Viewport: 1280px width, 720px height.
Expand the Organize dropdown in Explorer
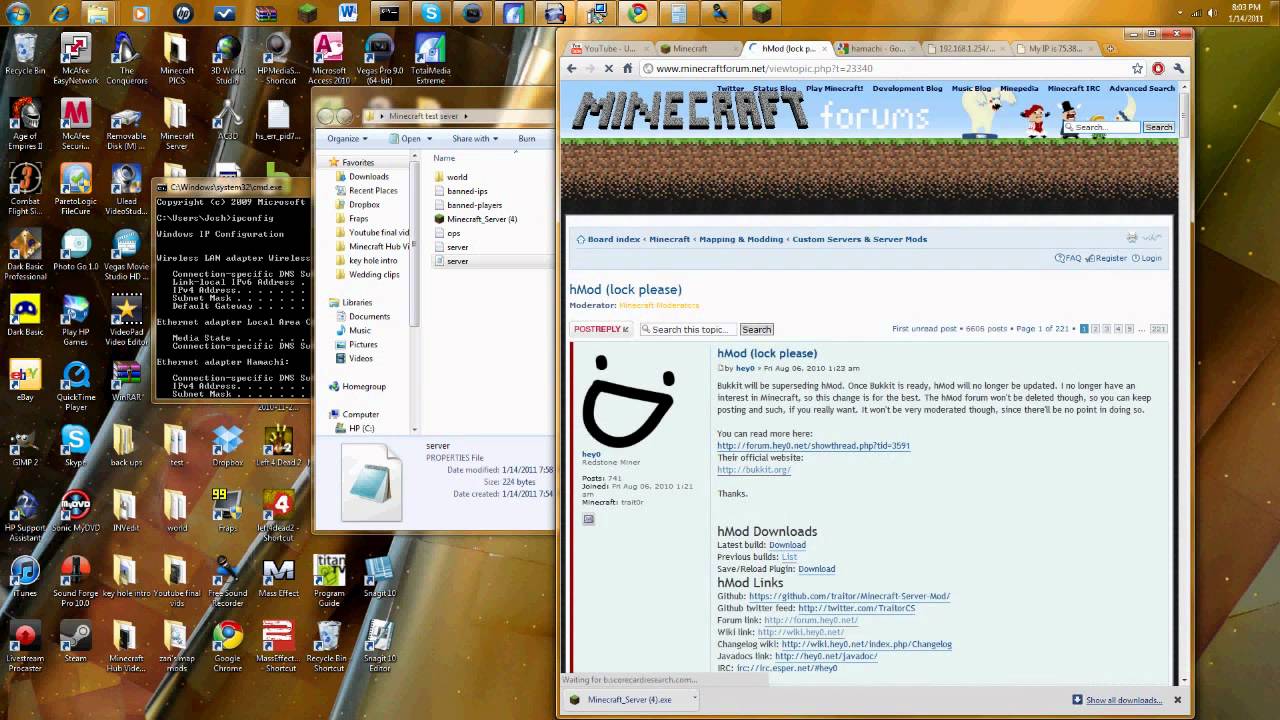pyautogui.click(x=347, y=139)
